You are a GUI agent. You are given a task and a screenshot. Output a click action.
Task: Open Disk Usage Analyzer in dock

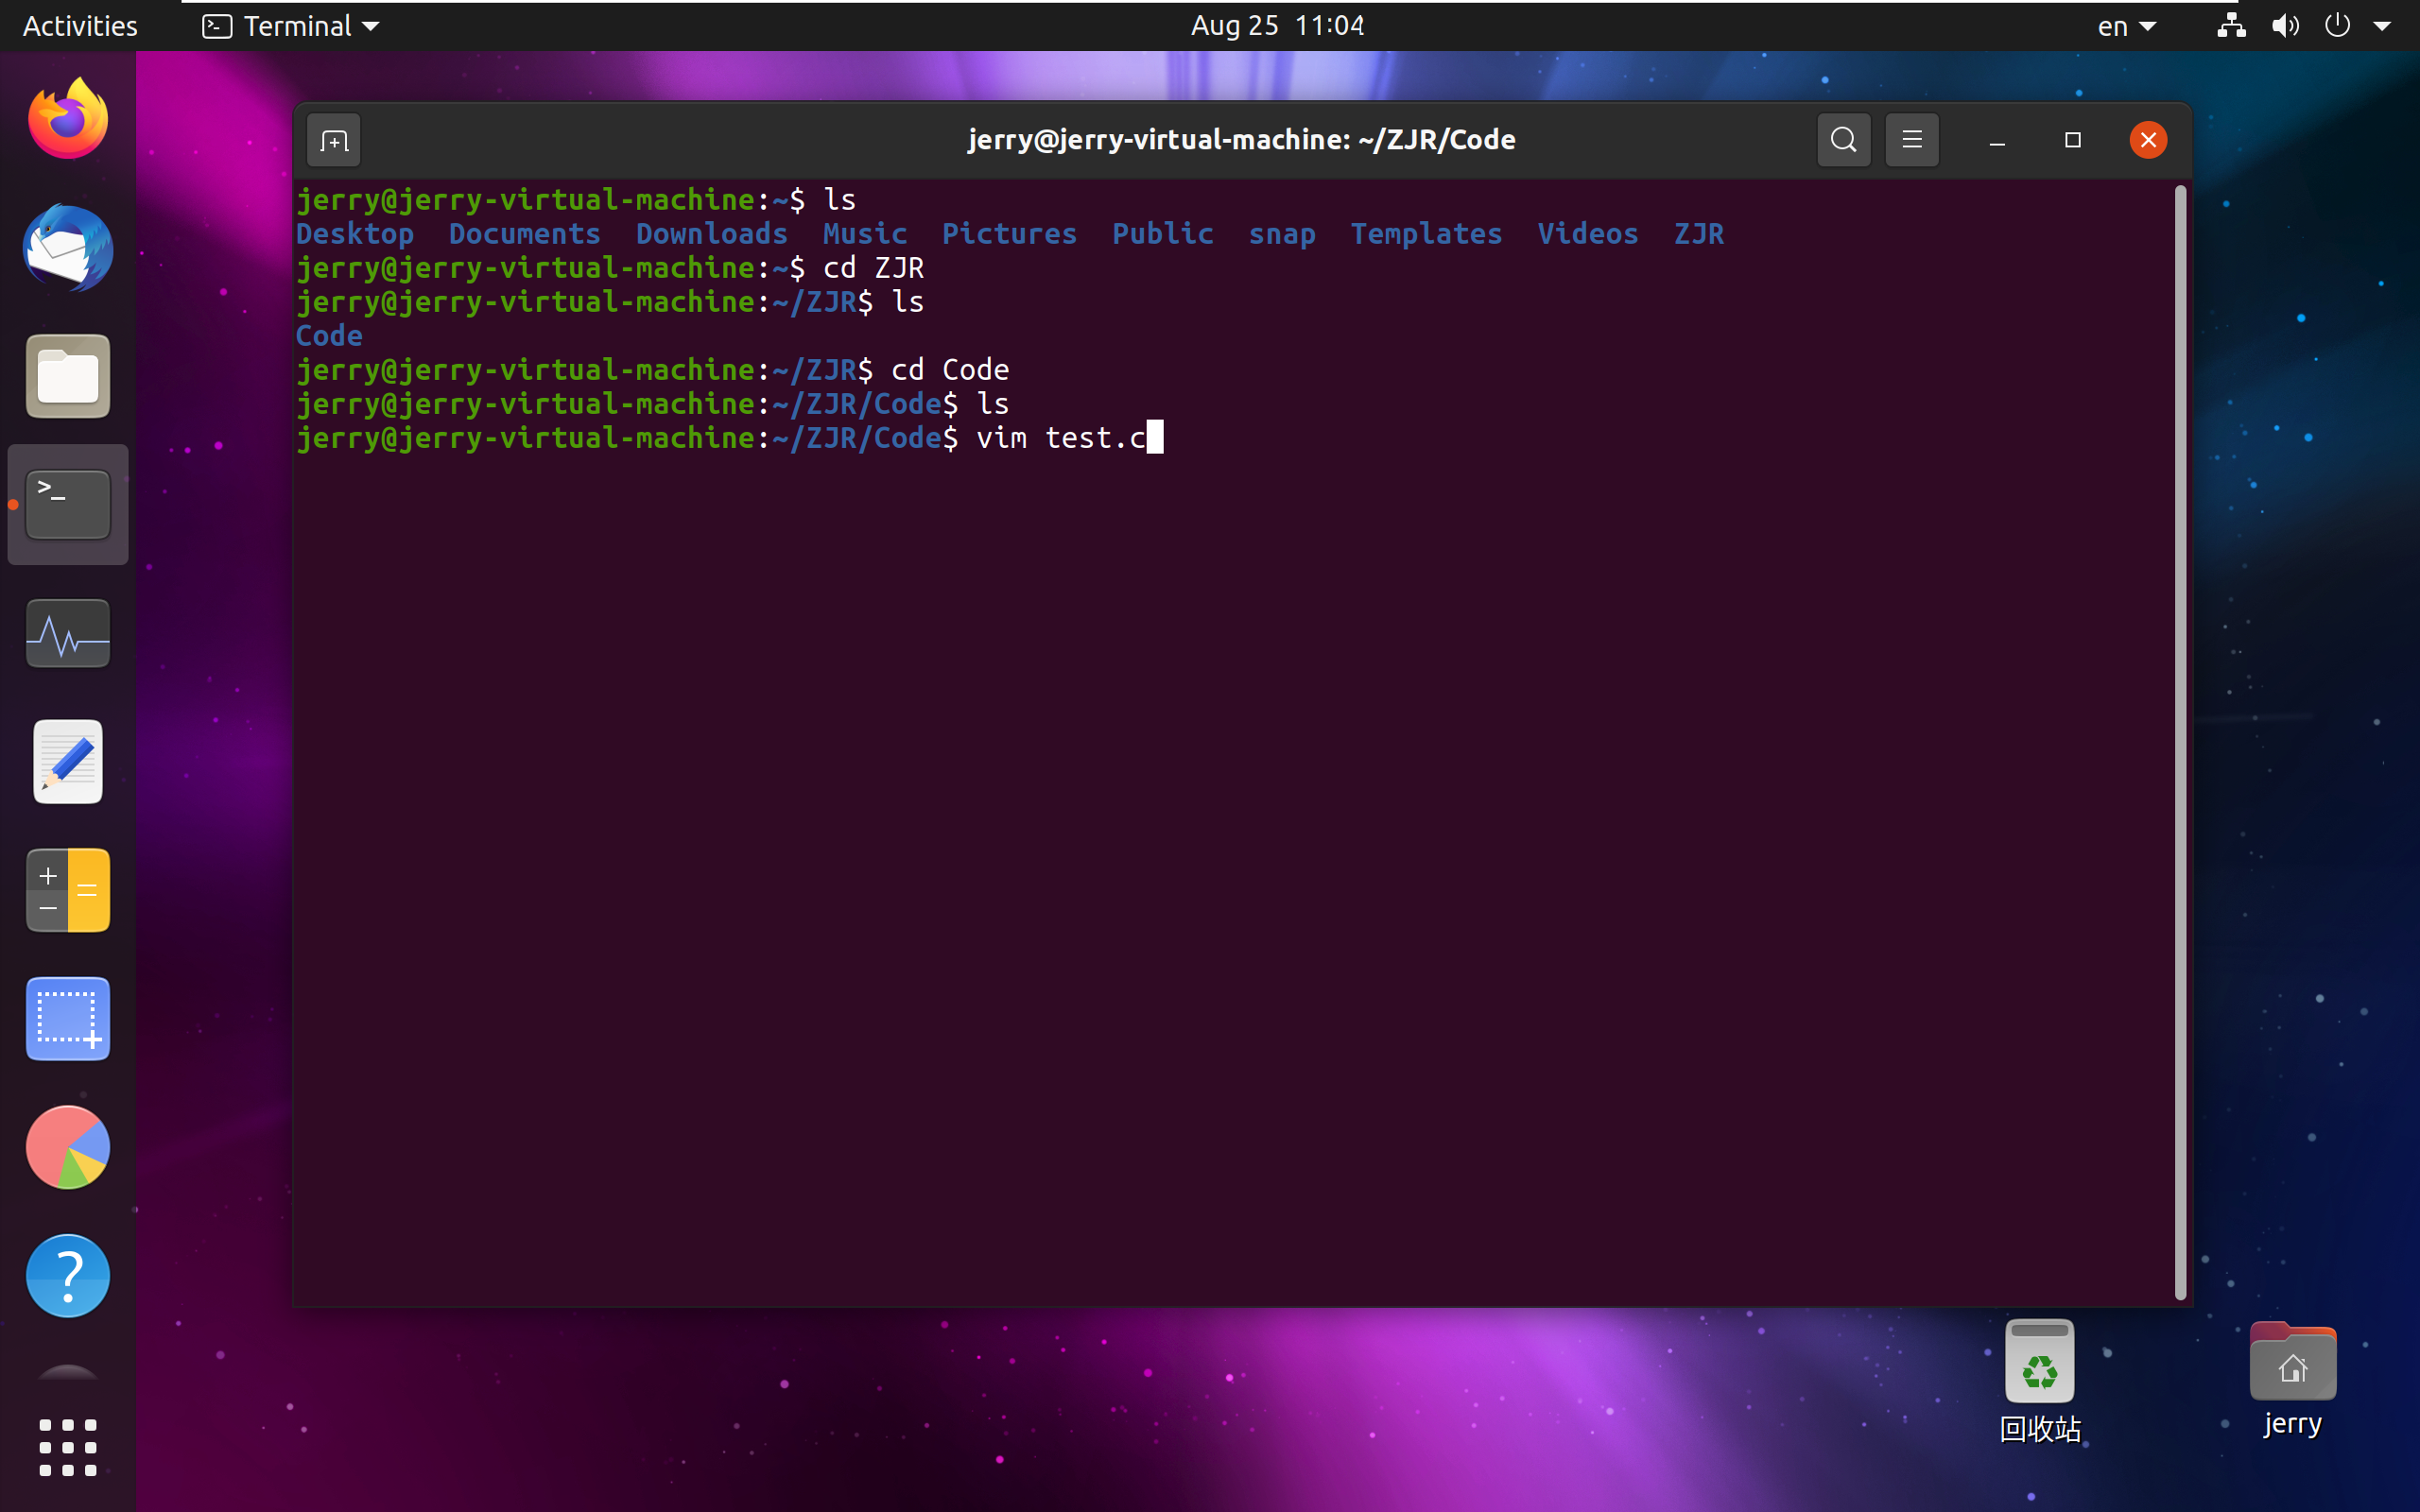coord(68,1147)
